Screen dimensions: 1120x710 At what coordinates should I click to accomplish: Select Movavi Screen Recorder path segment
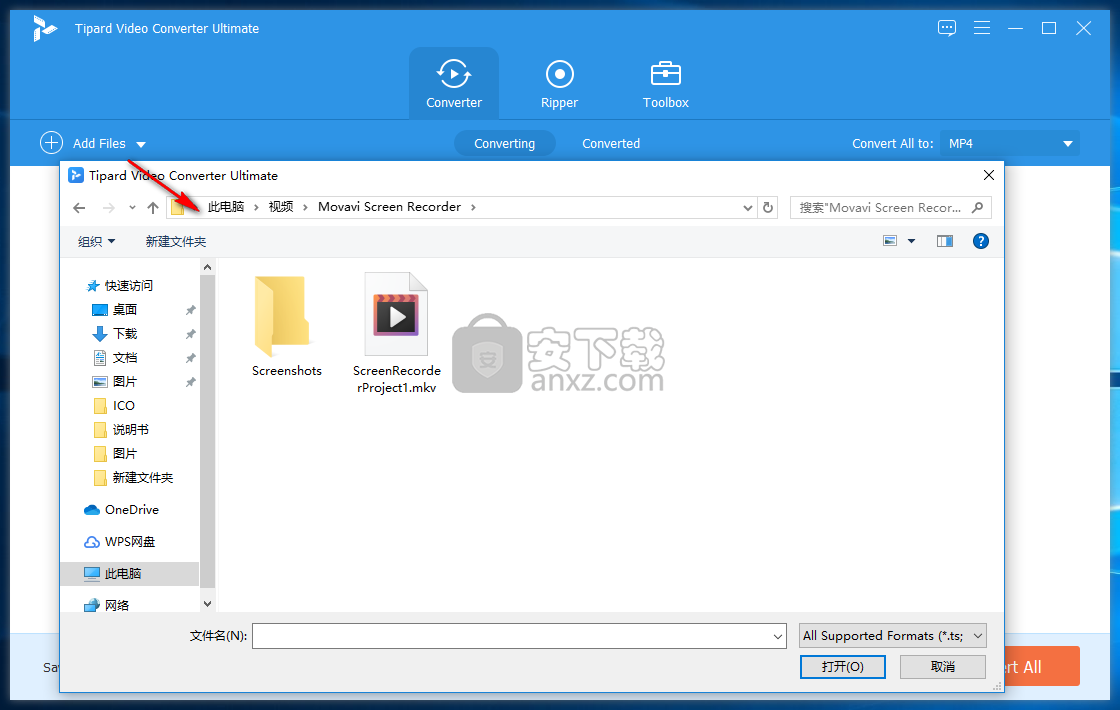point(389,206)
